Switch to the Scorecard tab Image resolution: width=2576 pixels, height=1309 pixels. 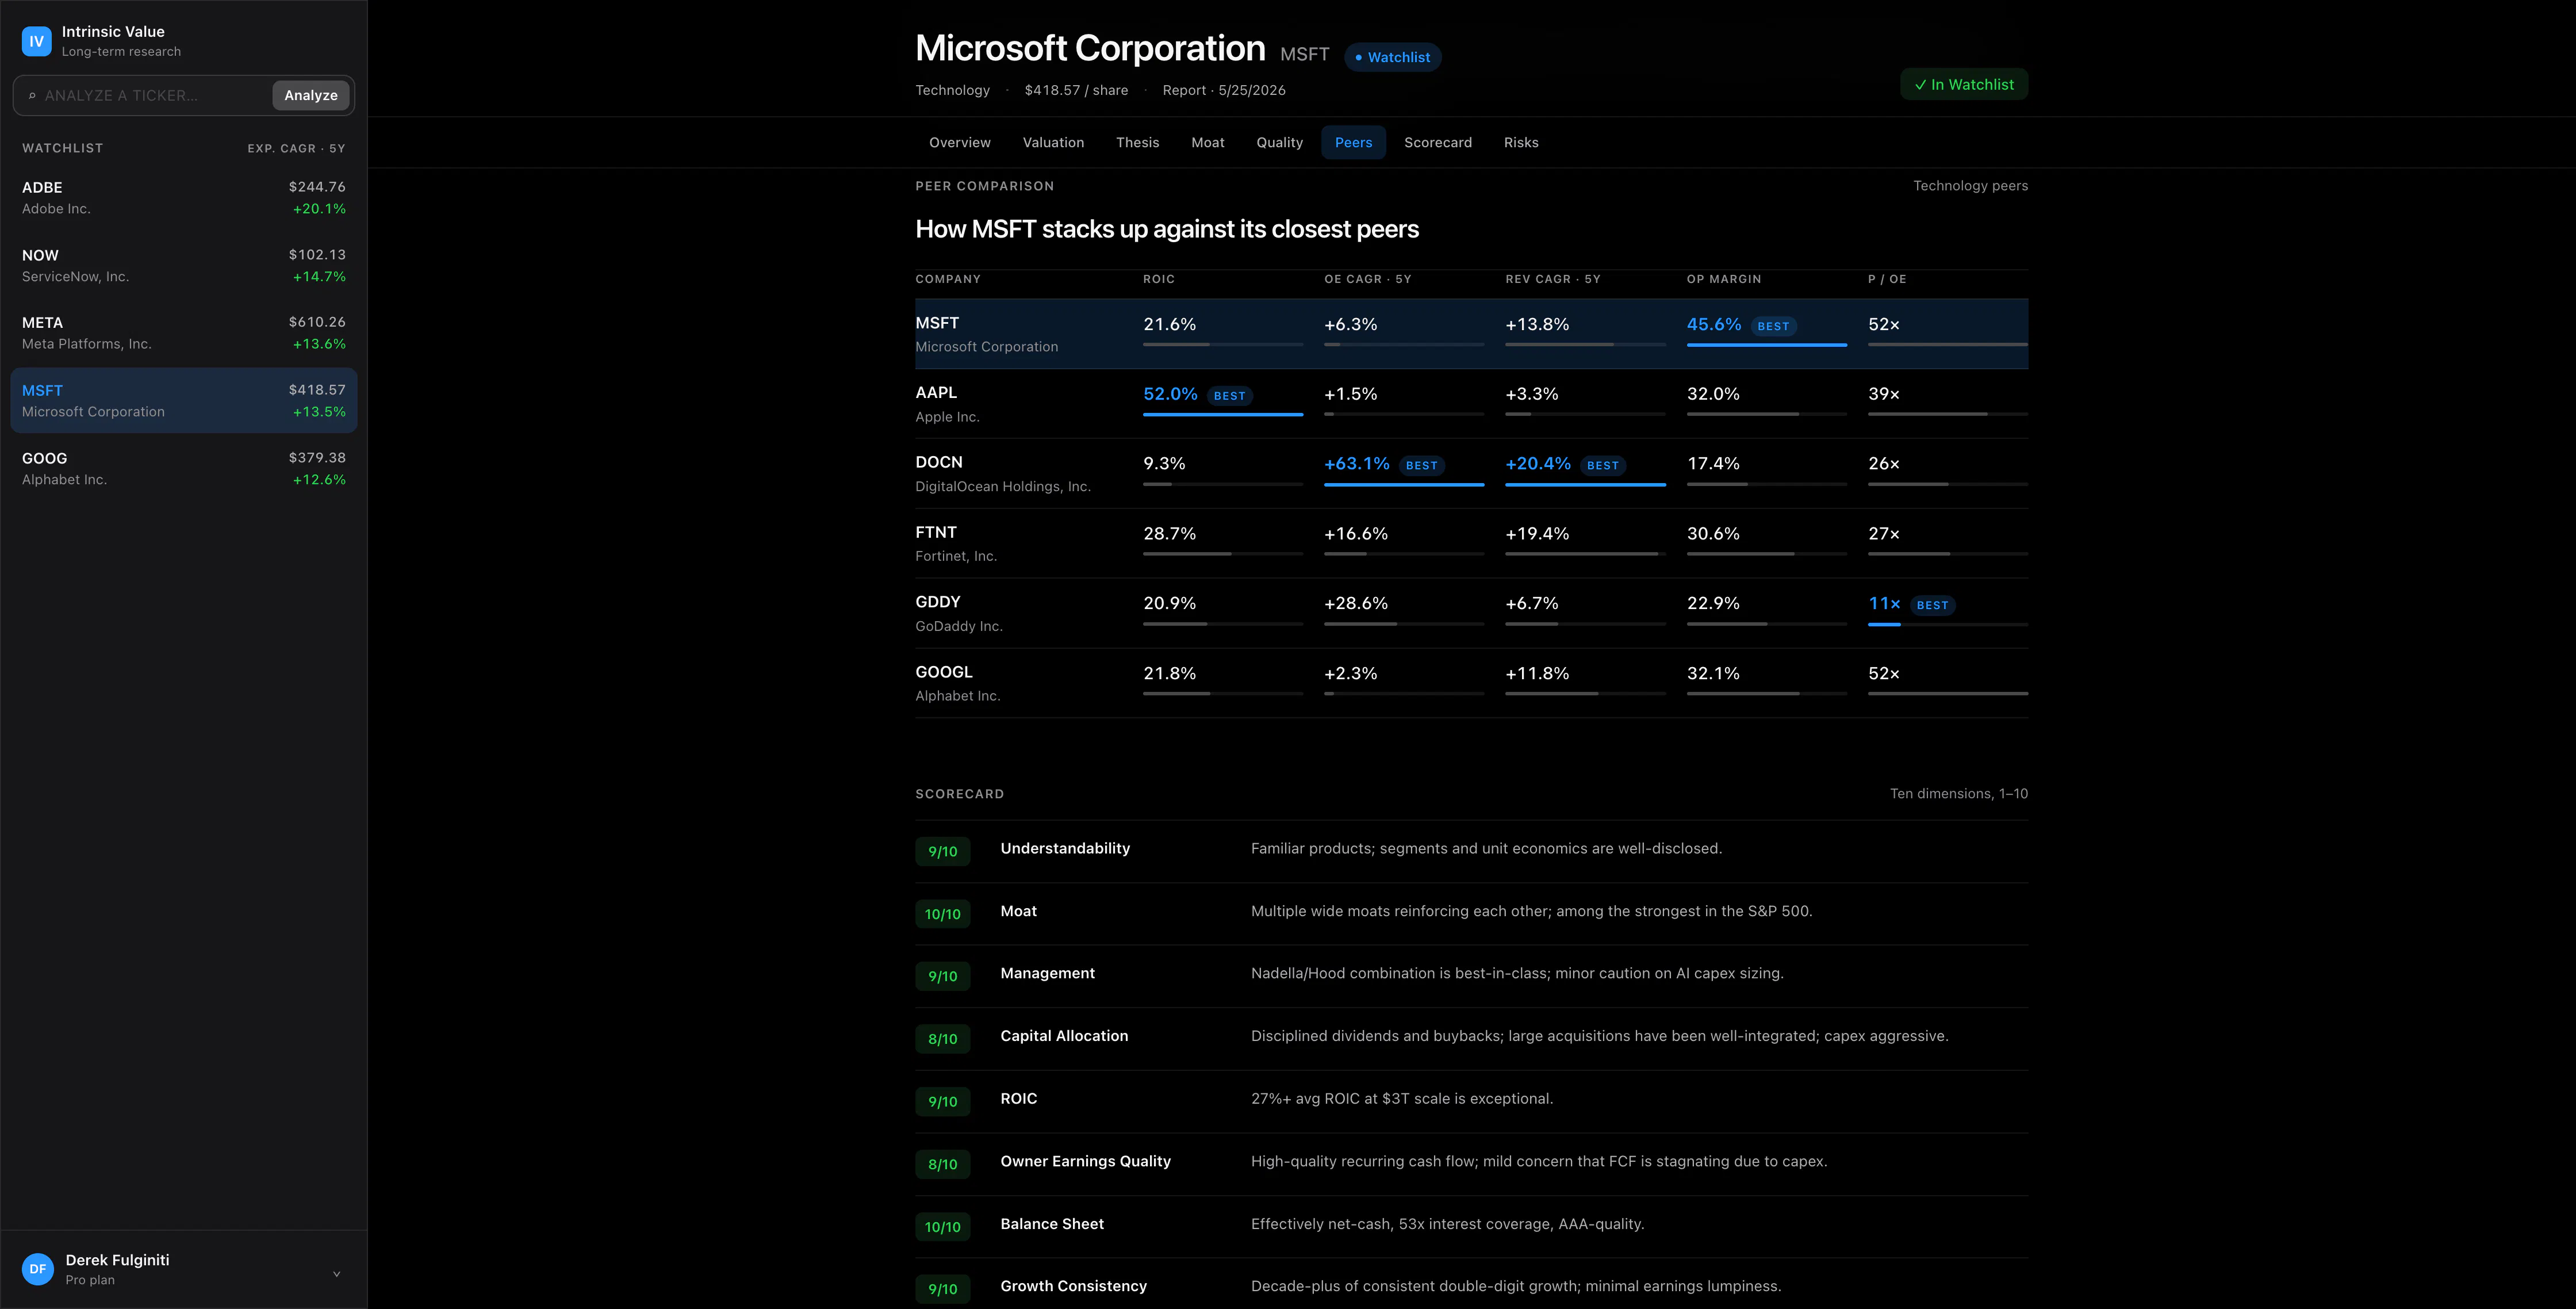pos(1438,143)
